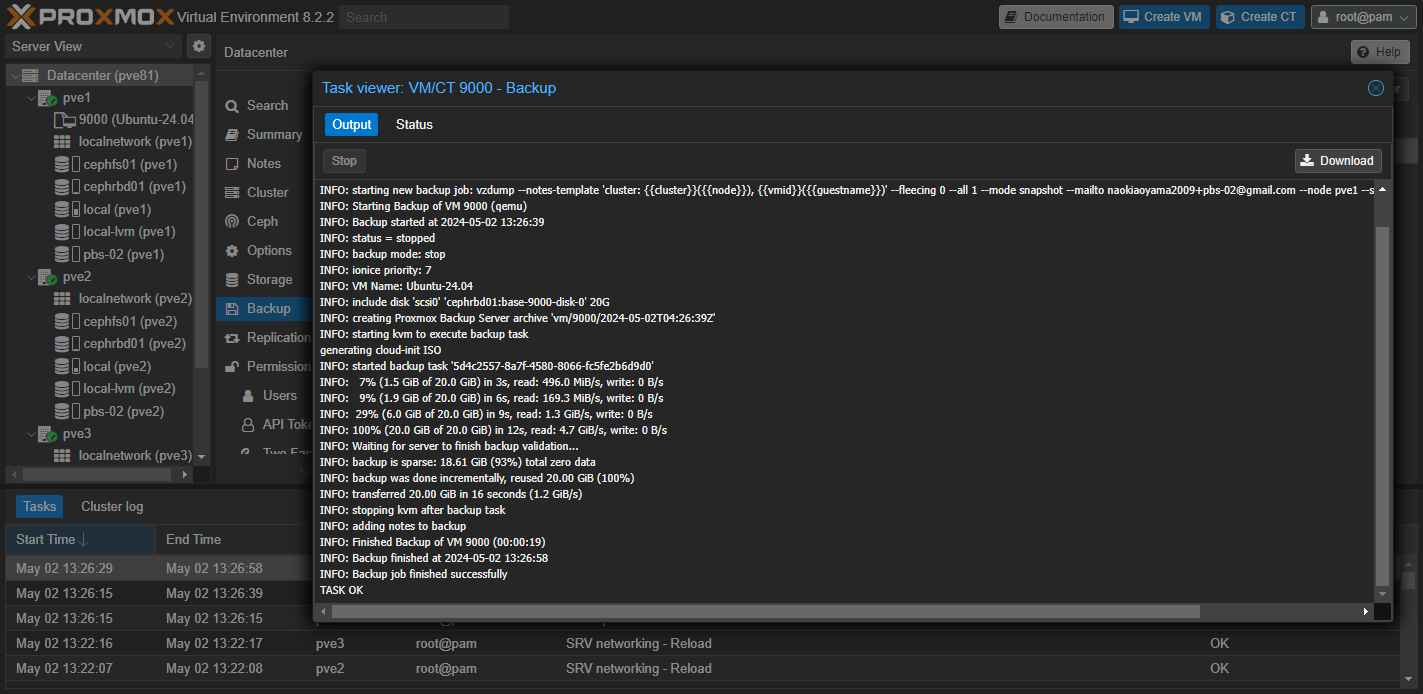Open Replication menu item
The height and width of the screenshot is (694, 1423).
(265, 337)
